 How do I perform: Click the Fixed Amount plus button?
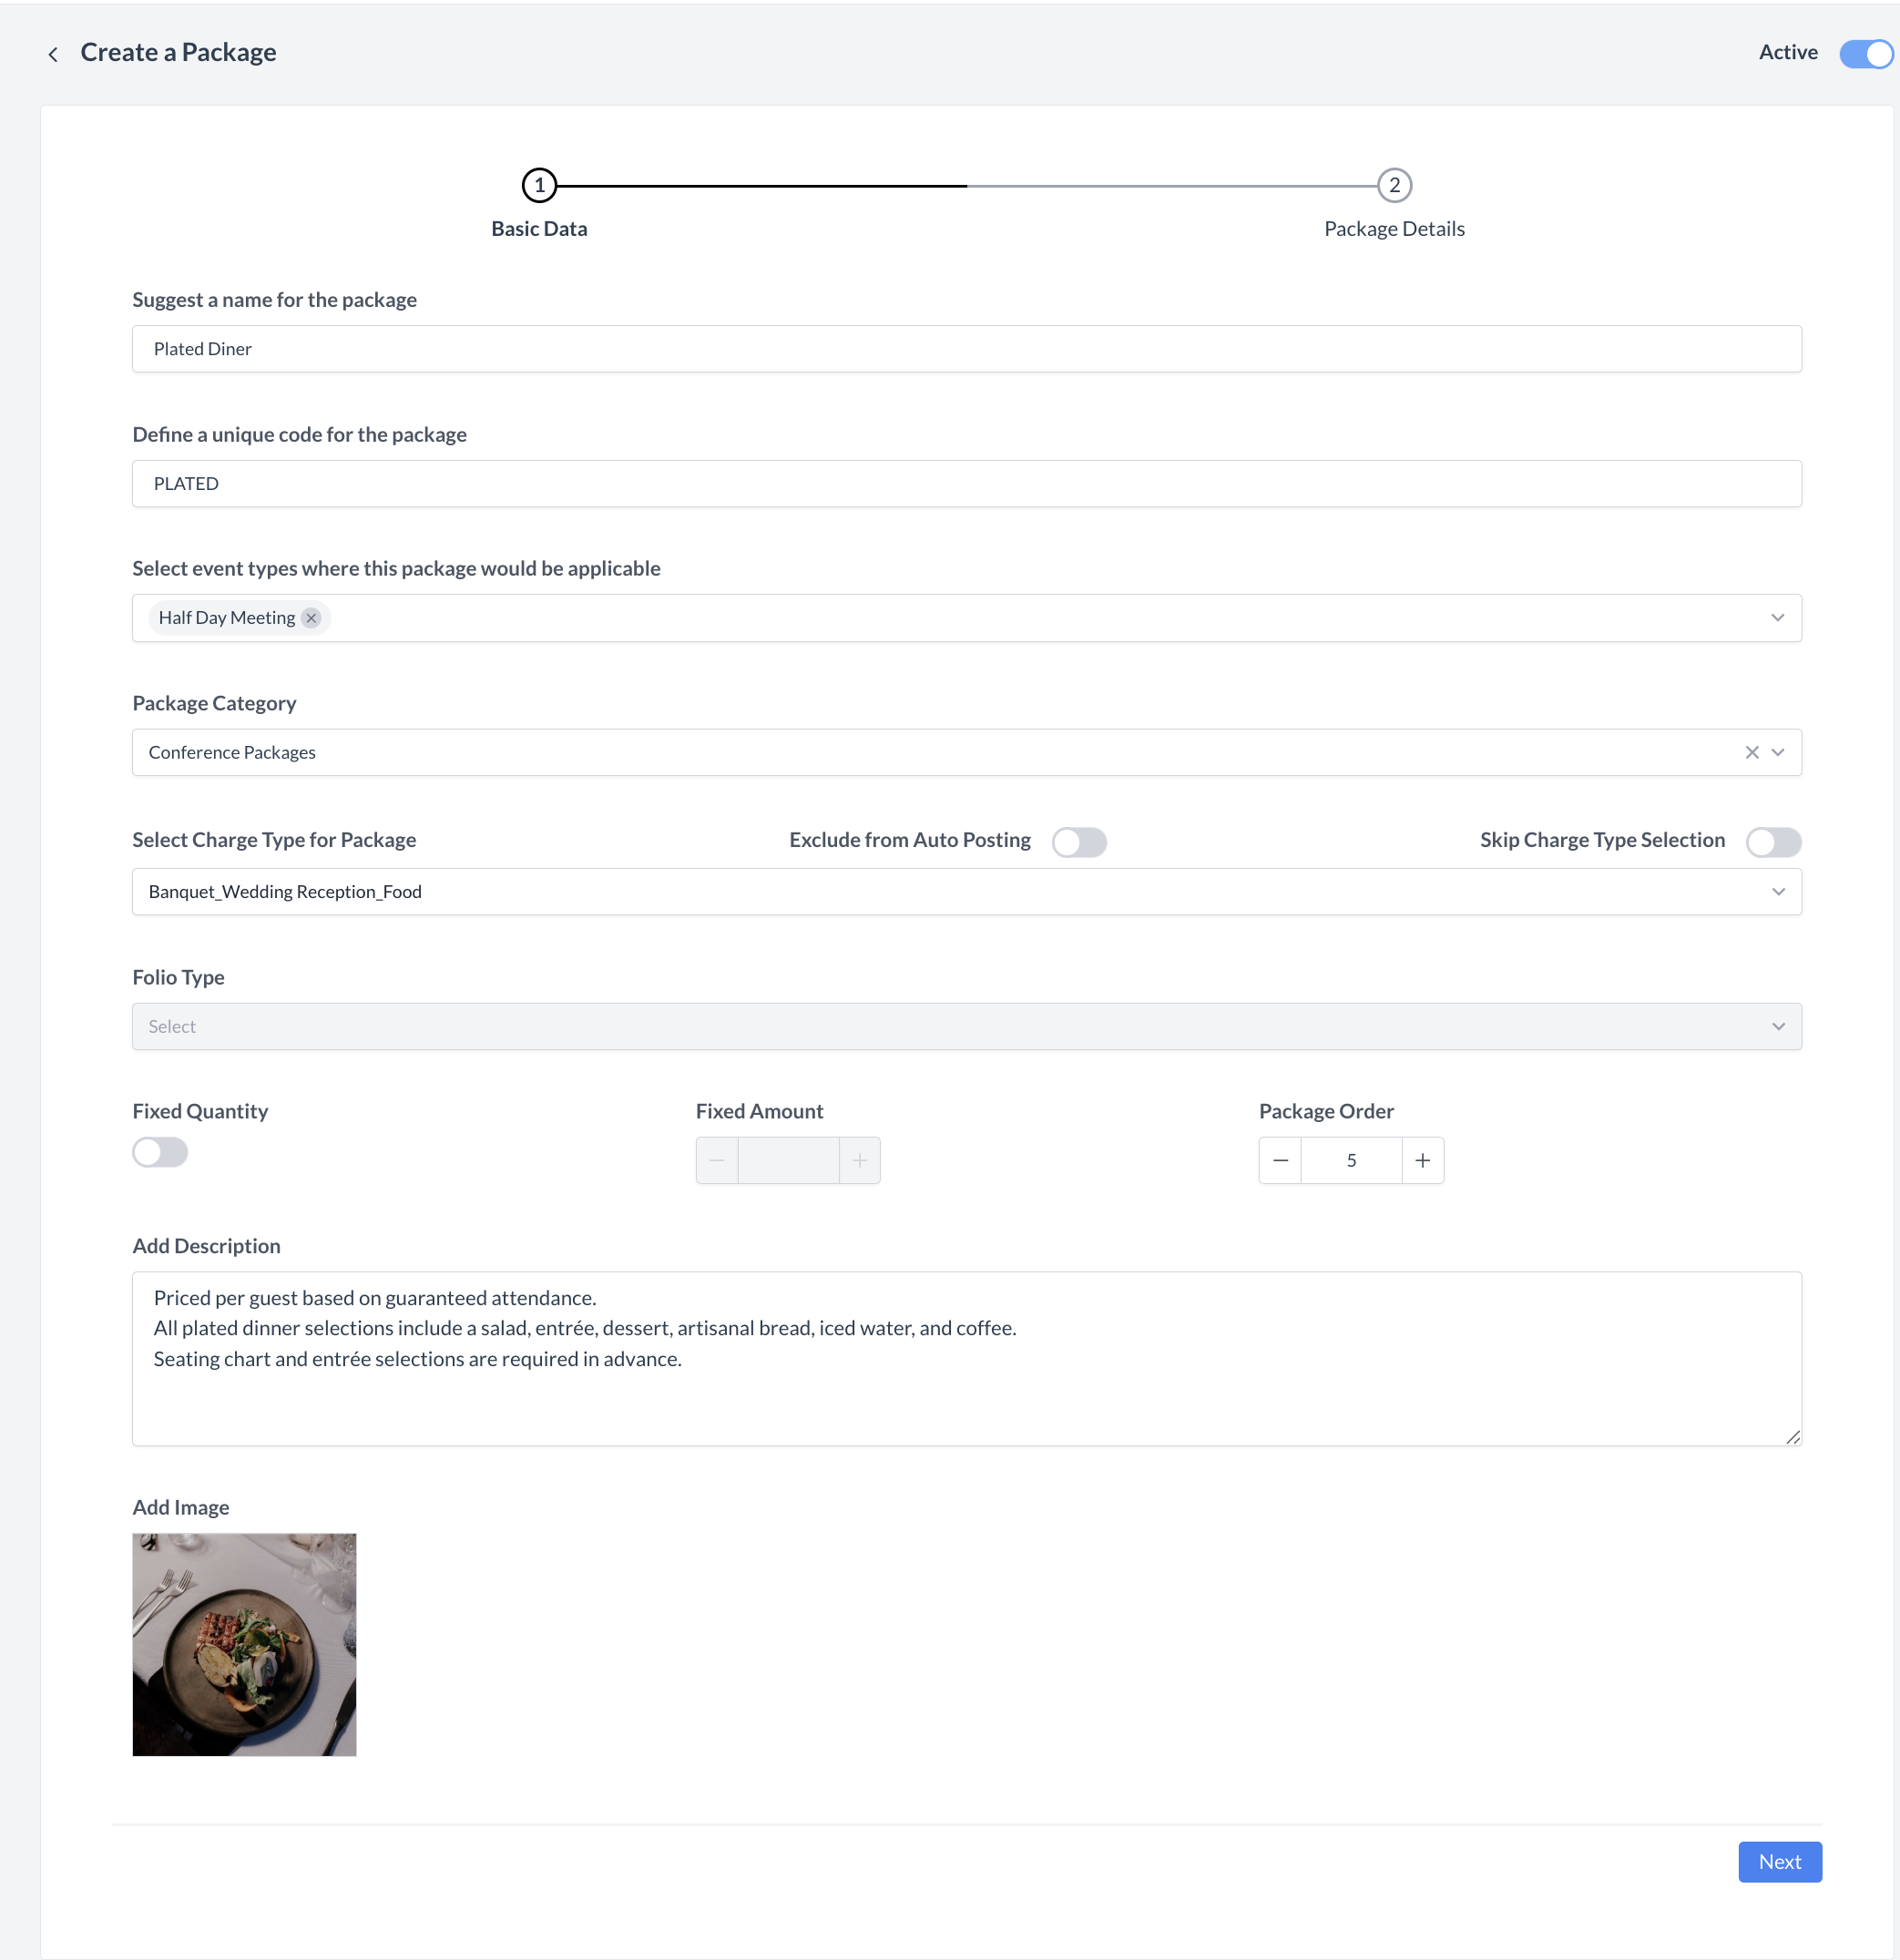coord(859,1160)
